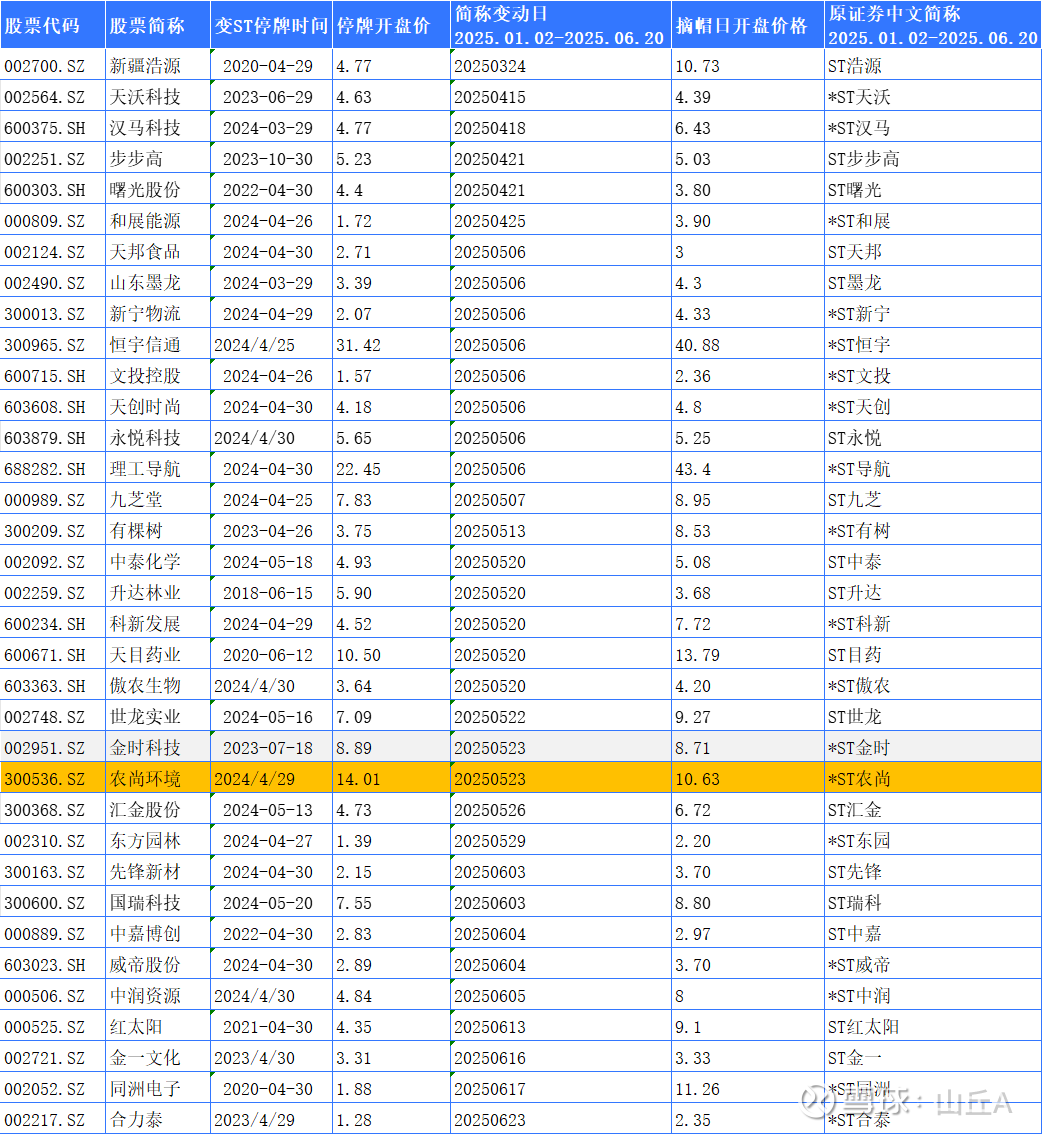Select the 傲农生物 cell

coord(158,686)
